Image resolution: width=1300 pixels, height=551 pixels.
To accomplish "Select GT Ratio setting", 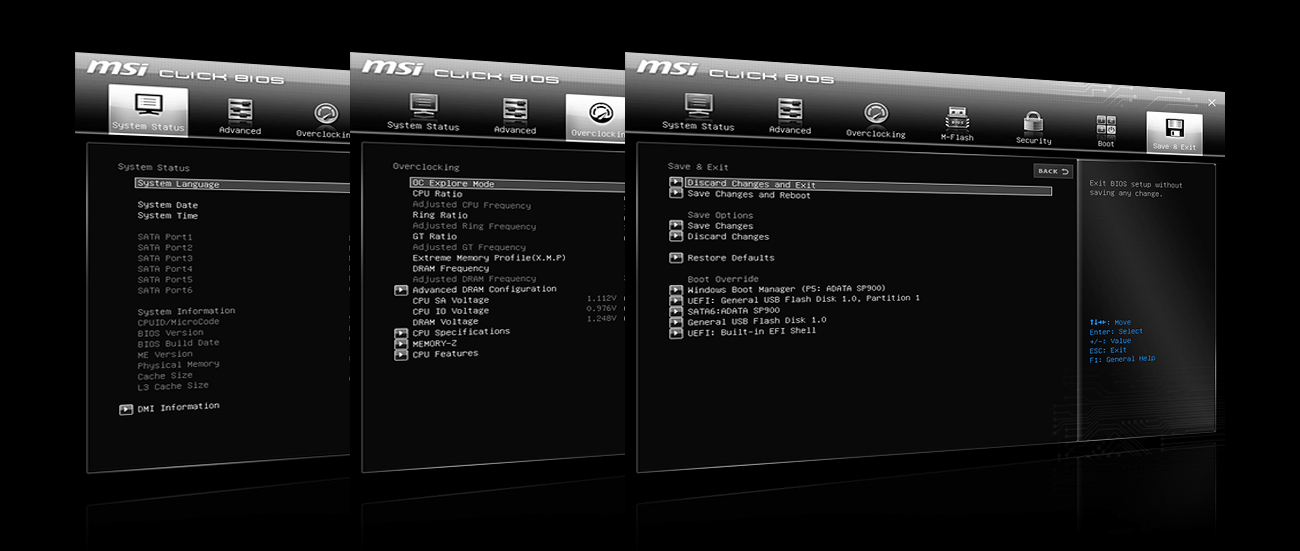I will (x=434, y=237).
